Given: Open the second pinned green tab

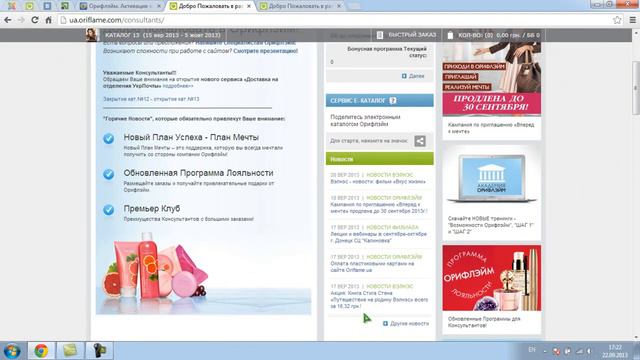Looking at the screenshot, I should tap(29, 6).
